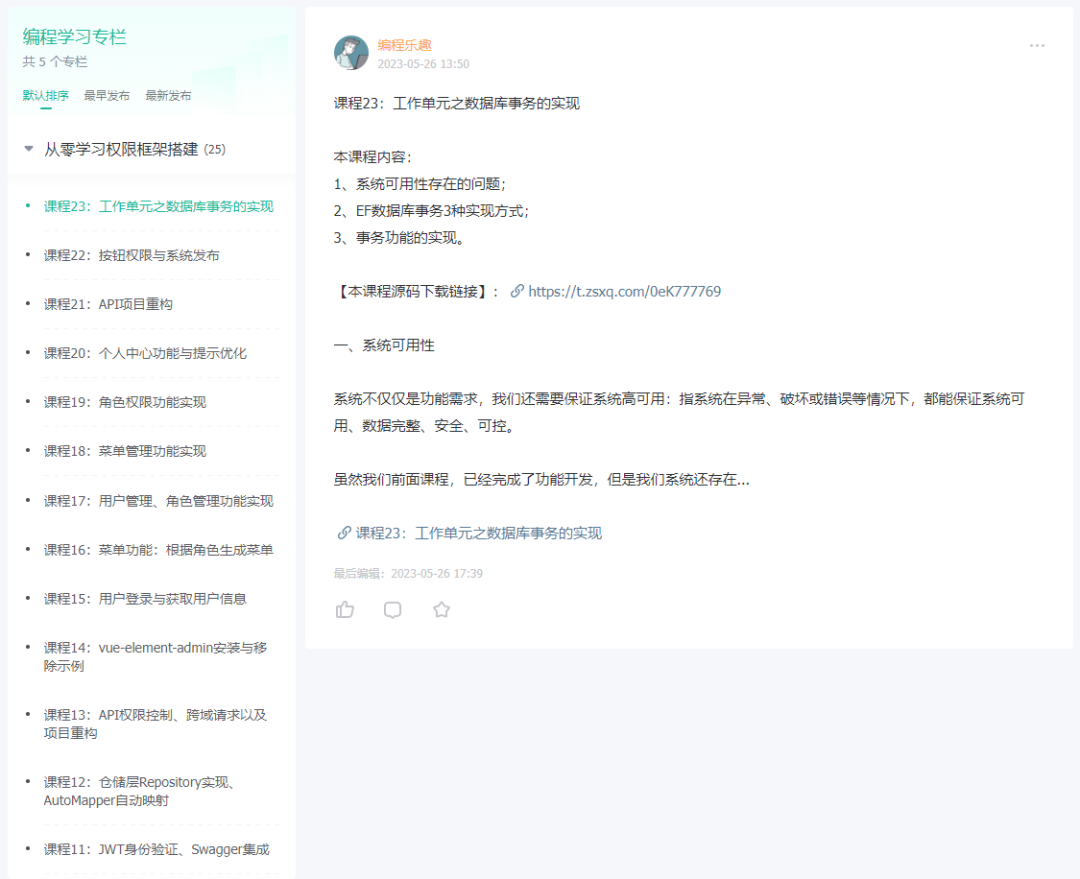
Task: Click the green dot beside 课程23 in sidebar
Action: 29,205
